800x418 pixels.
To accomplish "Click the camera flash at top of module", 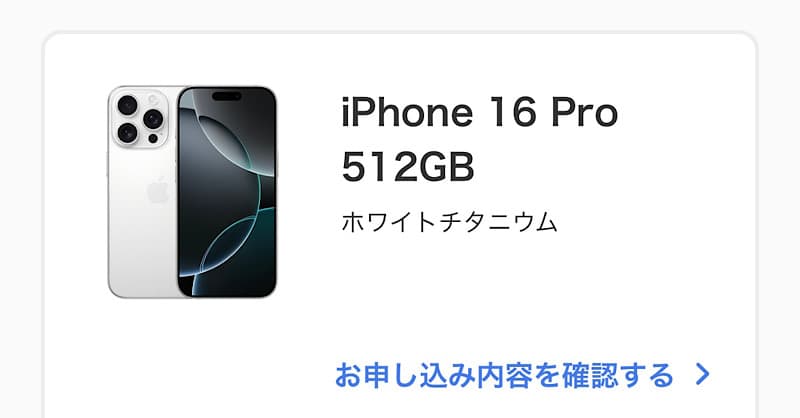I will coord(153,99).
